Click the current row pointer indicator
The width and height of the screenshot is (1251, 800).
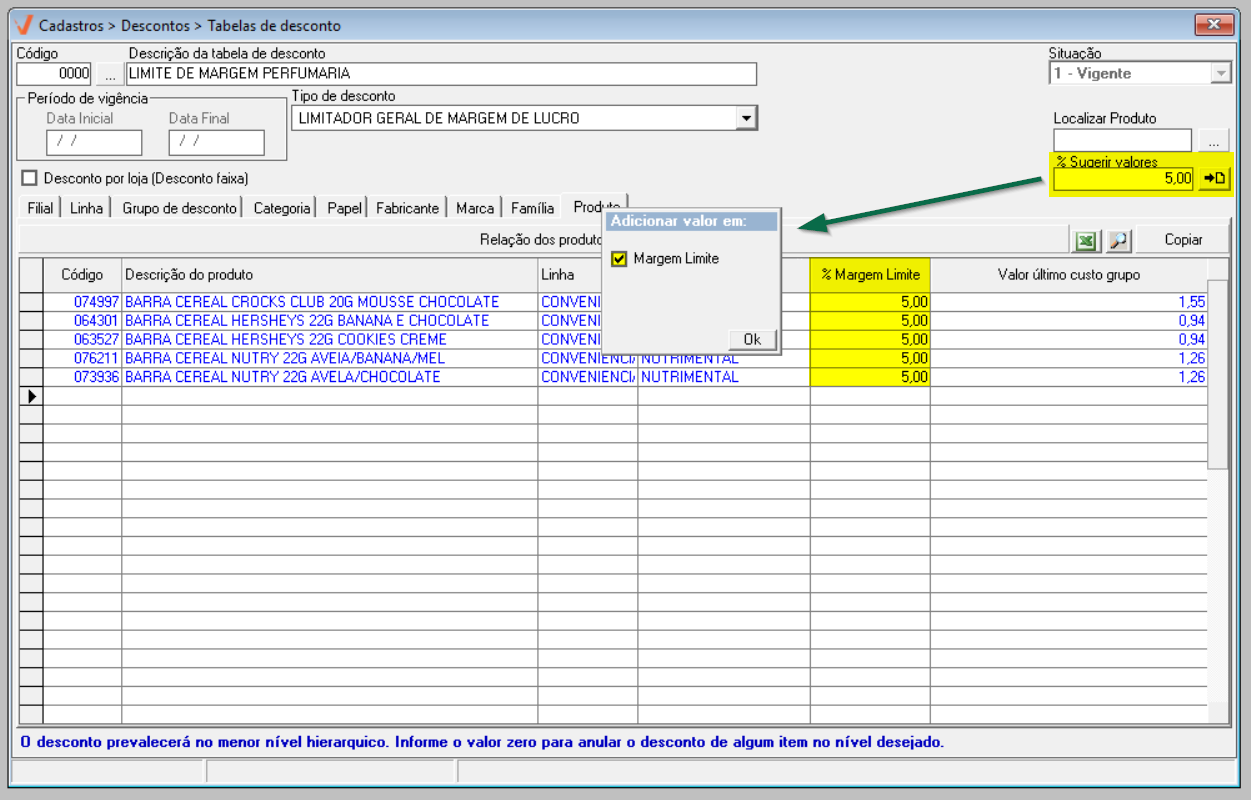[31, 396]
